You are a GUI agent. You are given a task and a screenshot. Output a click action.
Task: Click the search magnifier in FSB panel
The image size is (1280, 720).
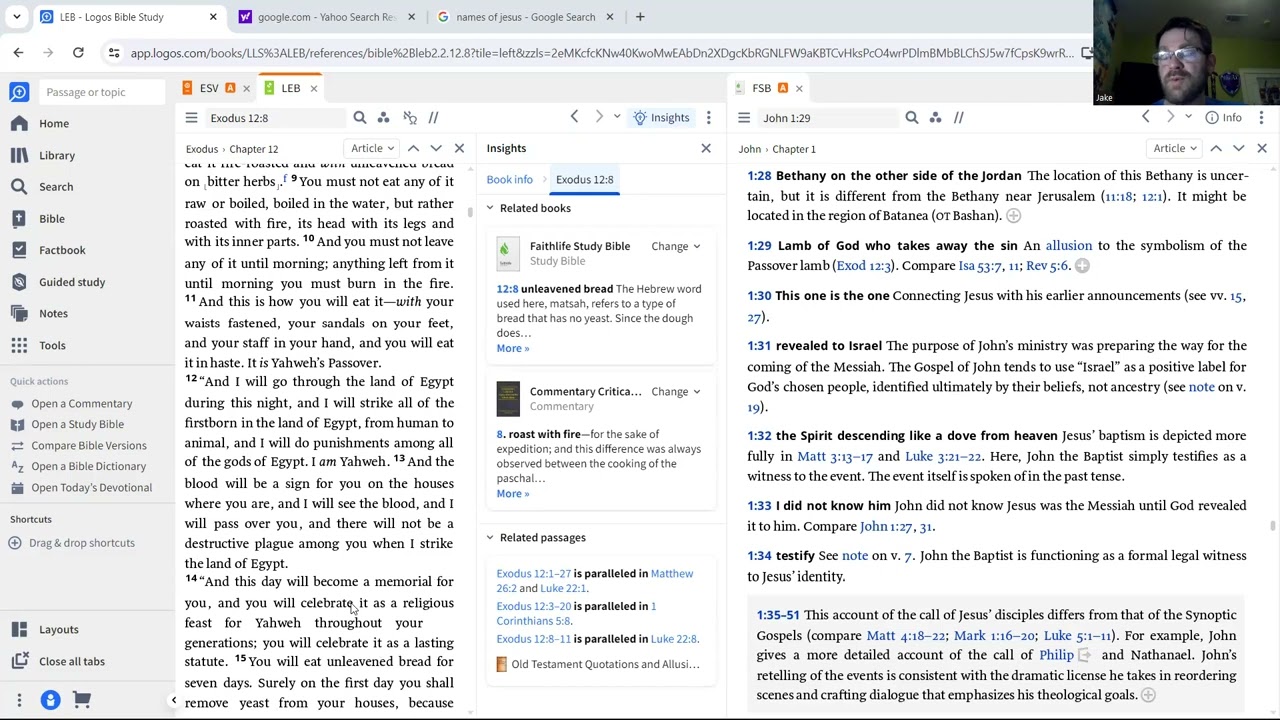click(912, 118)
